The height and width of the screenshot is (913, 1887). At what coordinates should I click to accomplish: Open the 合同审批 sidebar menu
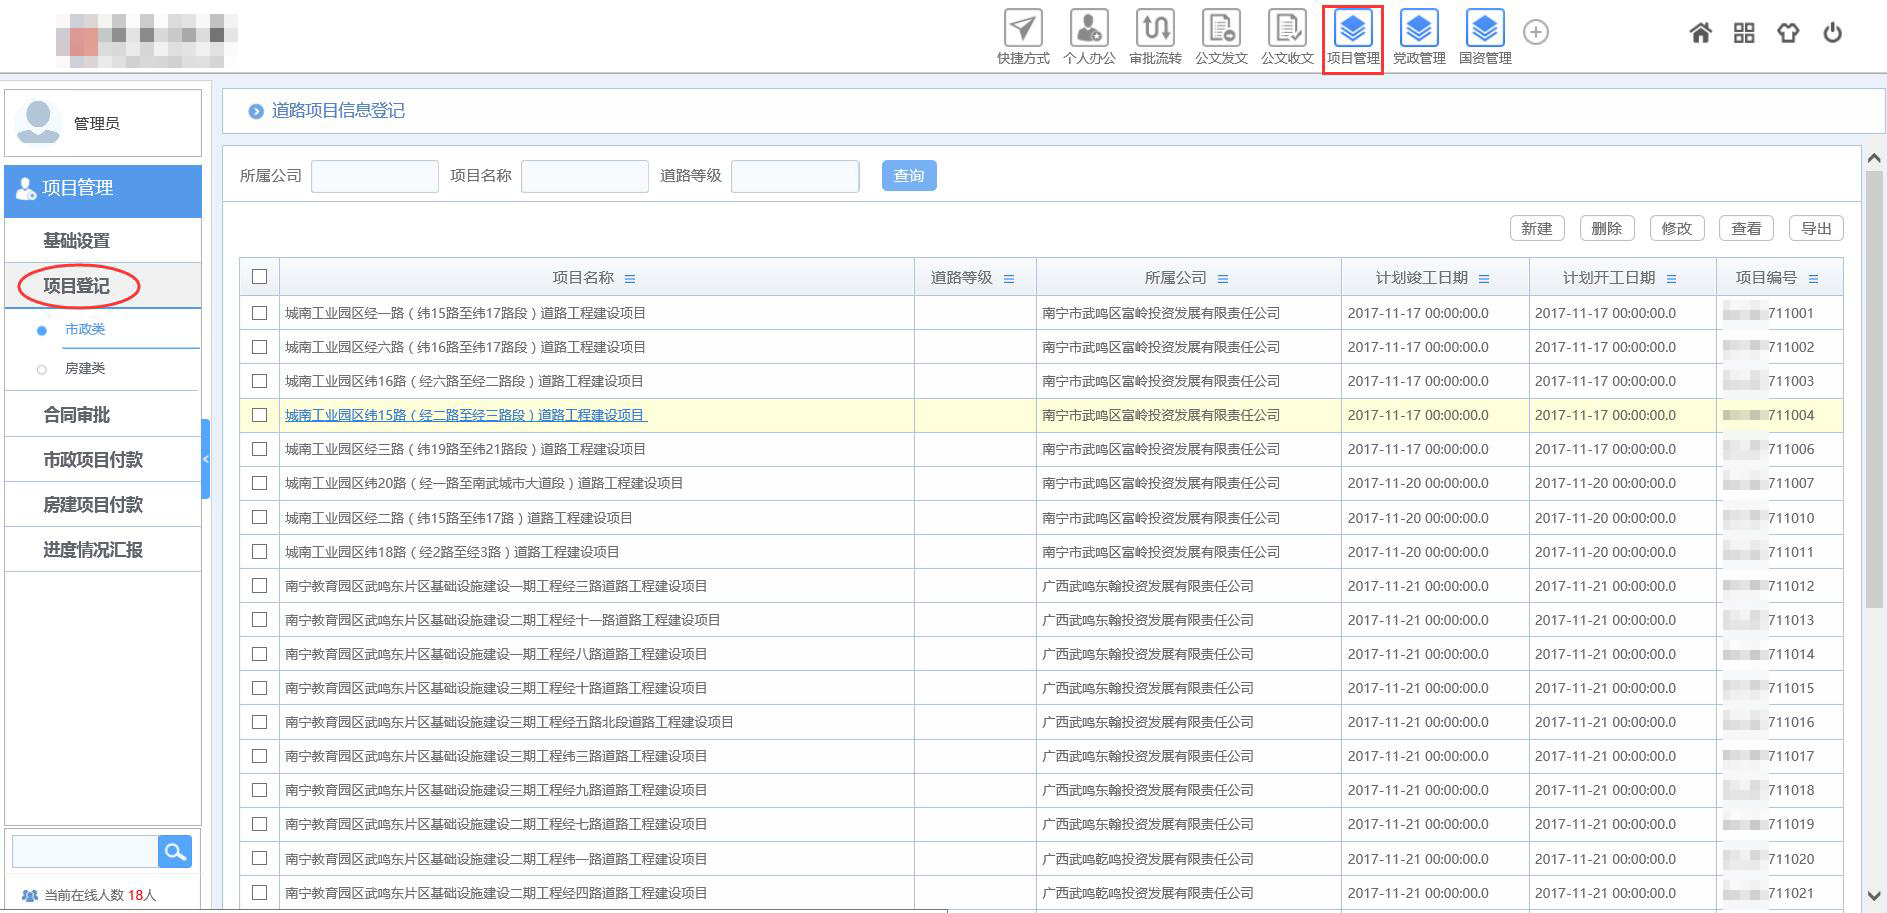77,414
